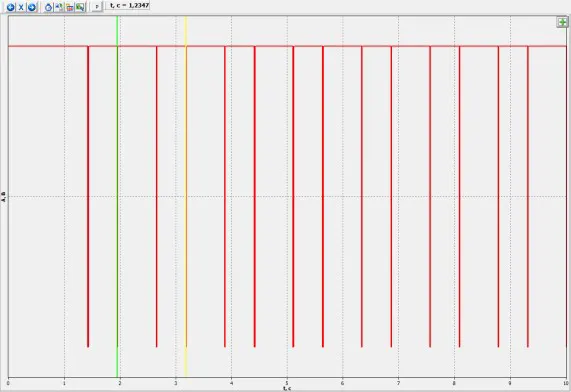Click the blue right arrow toolbar button

coord(32,7)
